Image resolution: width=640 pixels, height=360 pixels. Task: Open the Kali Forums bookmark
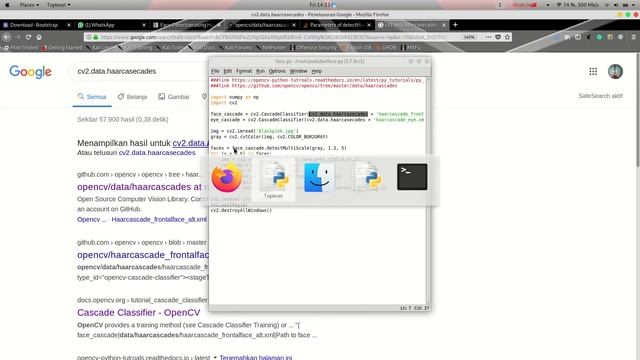235,47
